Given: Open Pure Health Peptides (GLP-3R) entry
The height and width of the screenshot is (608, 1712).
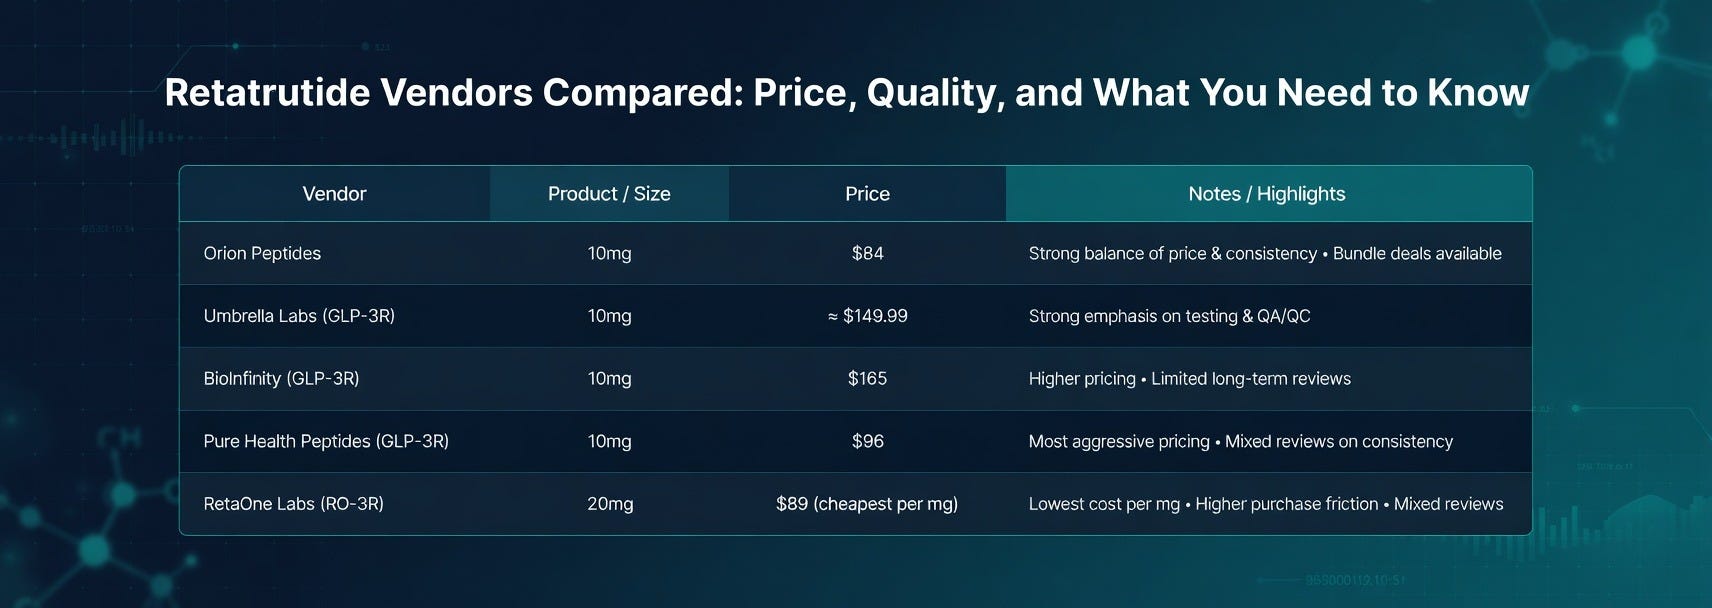Looking at the screenshot, I should pyautogui.click(x=326, y=441).
